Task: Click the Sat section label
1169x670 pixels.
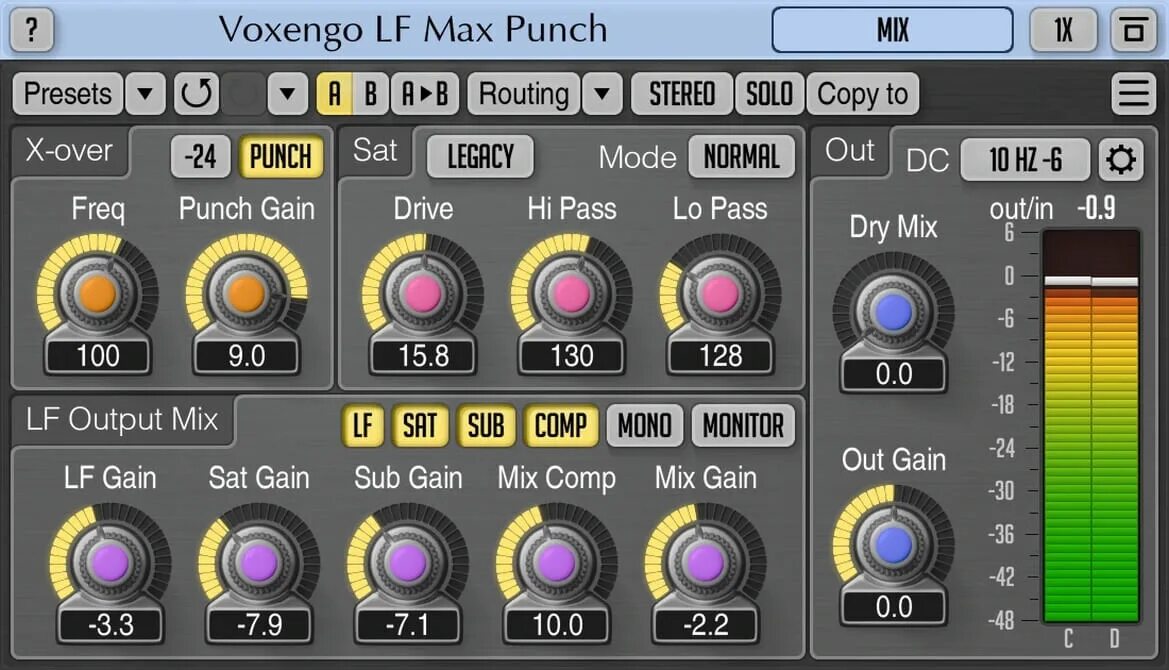Action: [x=375, y=151]
